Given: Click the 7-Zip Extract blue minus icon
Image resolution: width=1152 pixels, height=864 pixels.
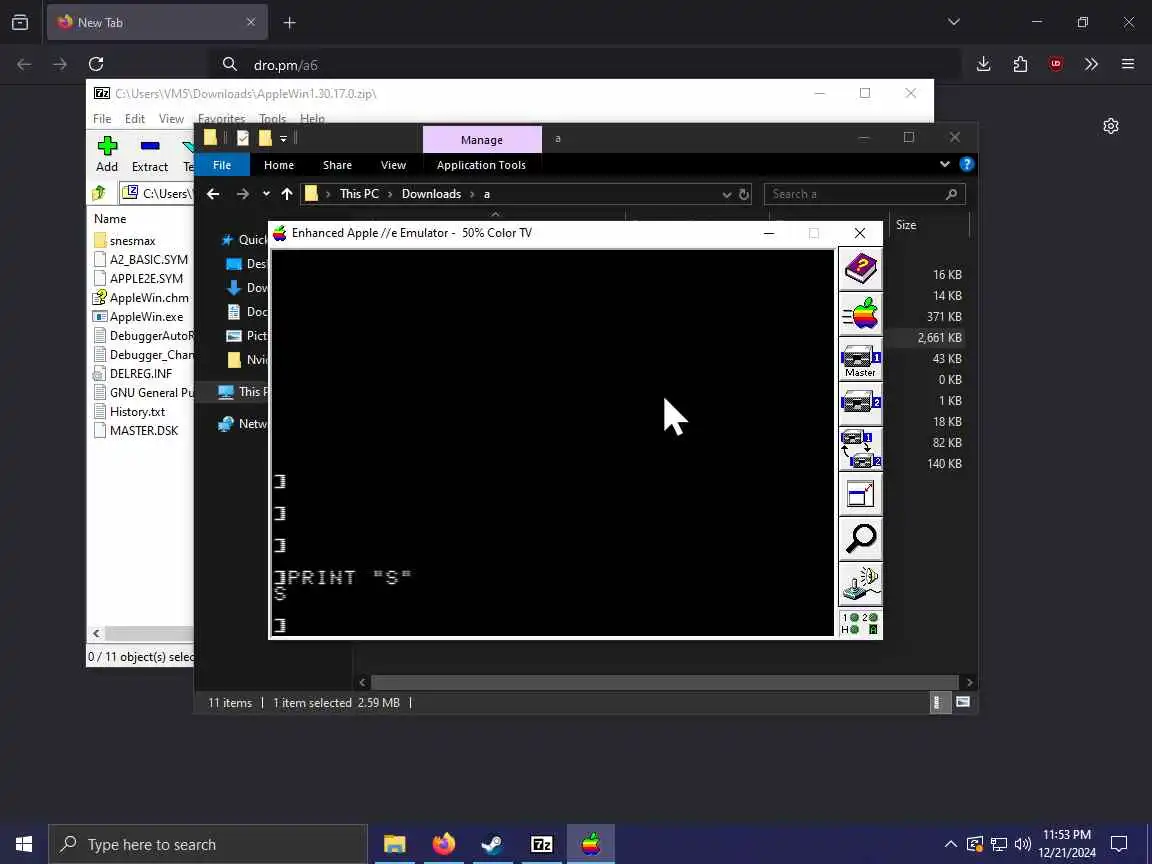Looking at the screenshot, I should coord(150,154).
